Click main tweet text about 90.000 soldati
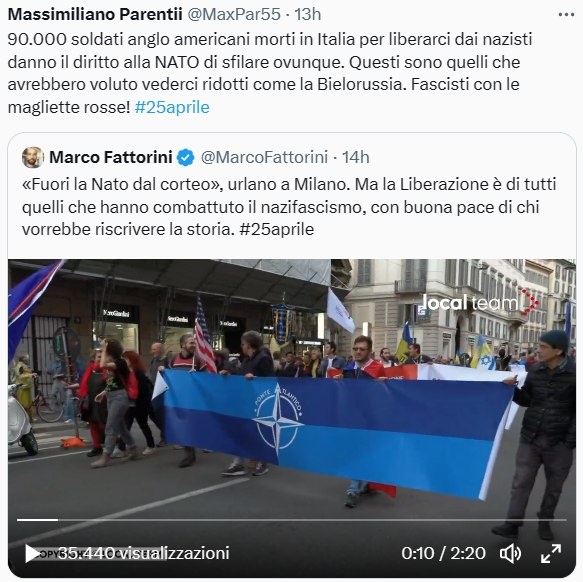The height and width of the screenshot is (582, 583). click(x=270, y=73)
